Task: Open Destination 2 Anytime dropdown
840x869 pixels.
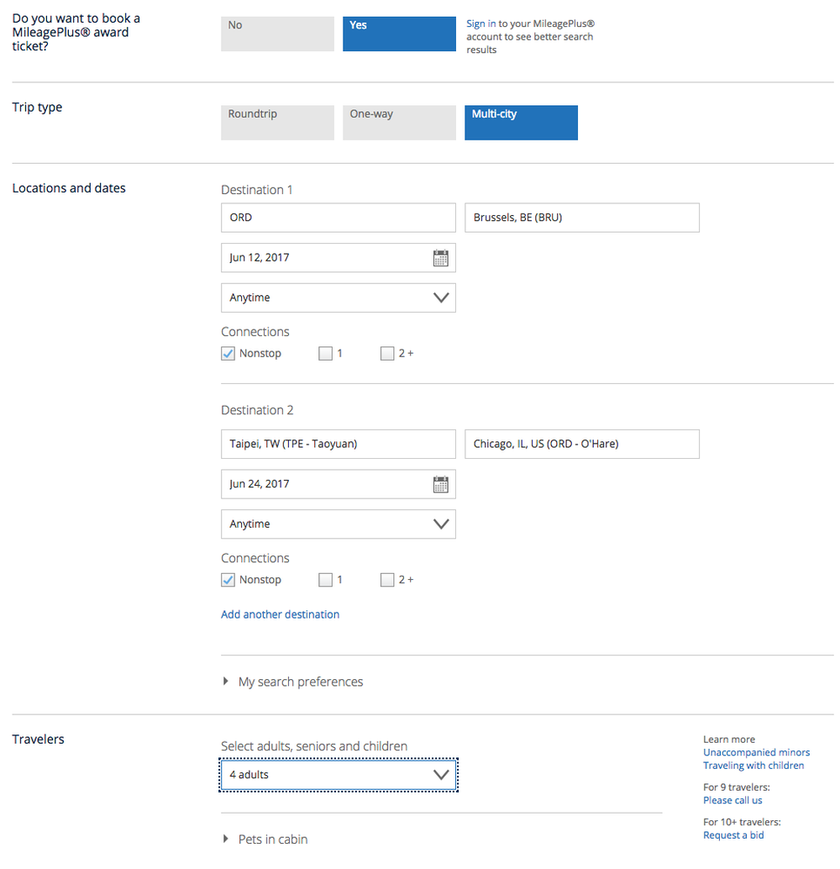Action: [x=338, y=524]
